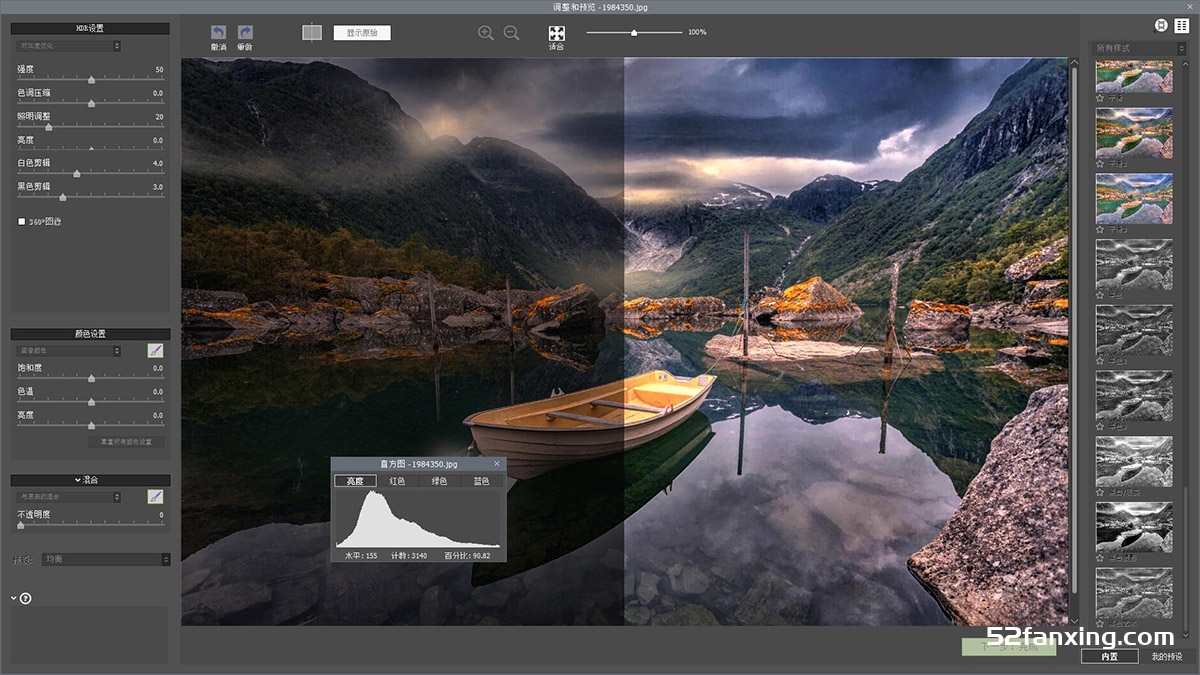Select the 红色 tab in histogram
The height and width of the screenshot is (675, 1200).
(x=397, y=481)
